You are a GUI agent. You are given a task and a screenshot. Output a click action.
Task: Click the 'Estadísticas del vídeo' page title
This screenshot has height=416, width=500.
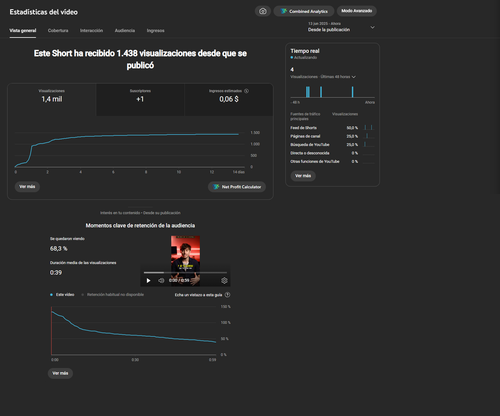43,12
